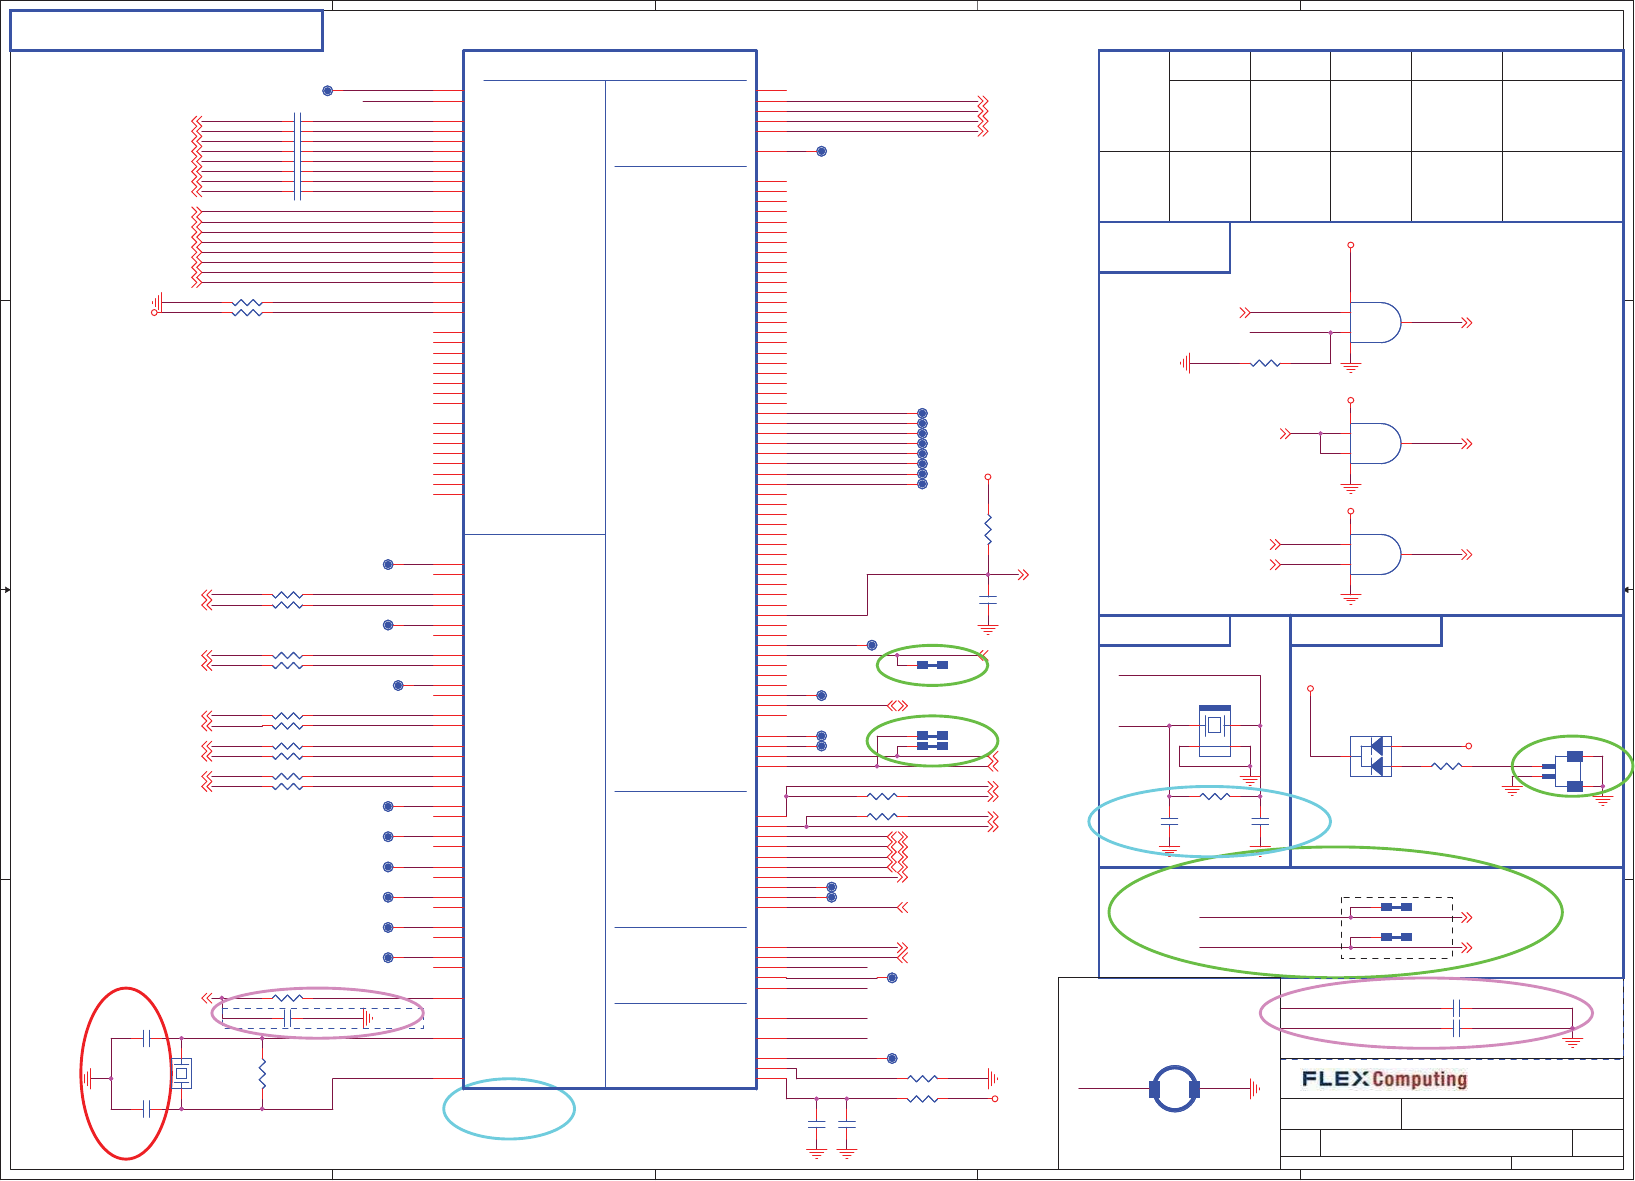1635x1181 pixels.
Task: Select the crystal oscillator between two capacitors
Action: 181,1073
